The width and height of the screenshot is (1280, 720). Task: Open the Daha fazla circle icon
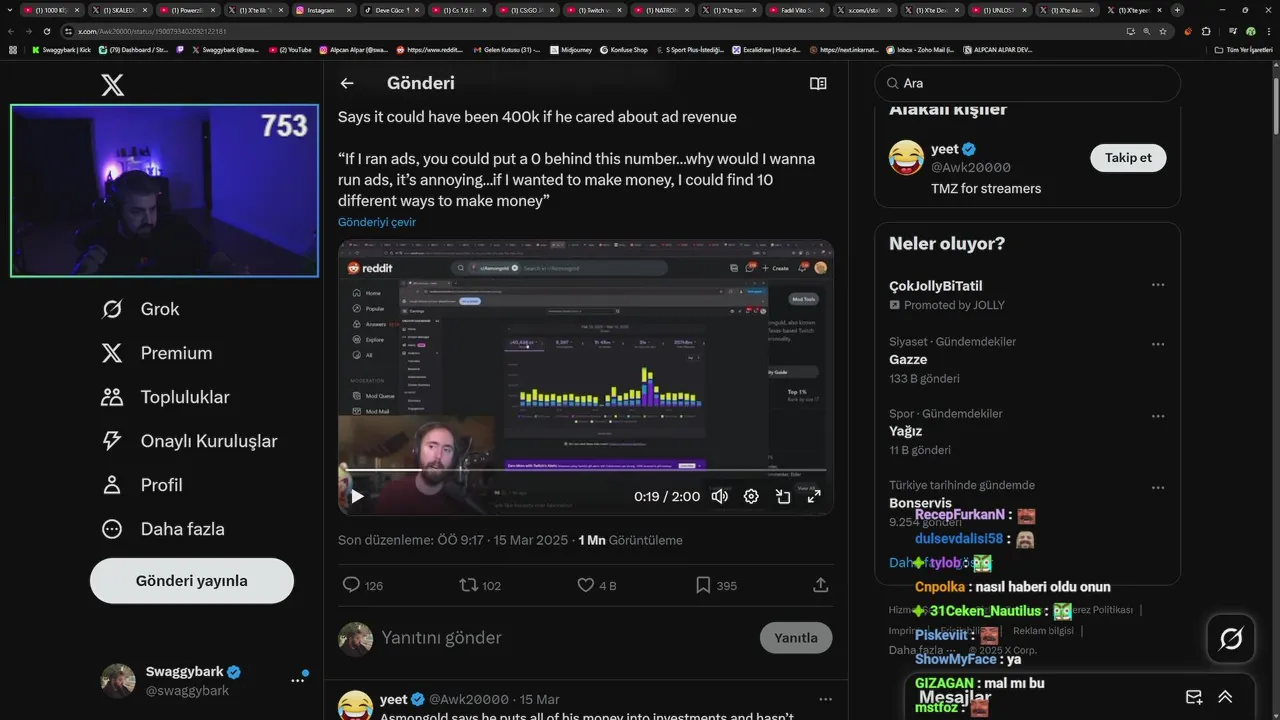click(112, 529)
